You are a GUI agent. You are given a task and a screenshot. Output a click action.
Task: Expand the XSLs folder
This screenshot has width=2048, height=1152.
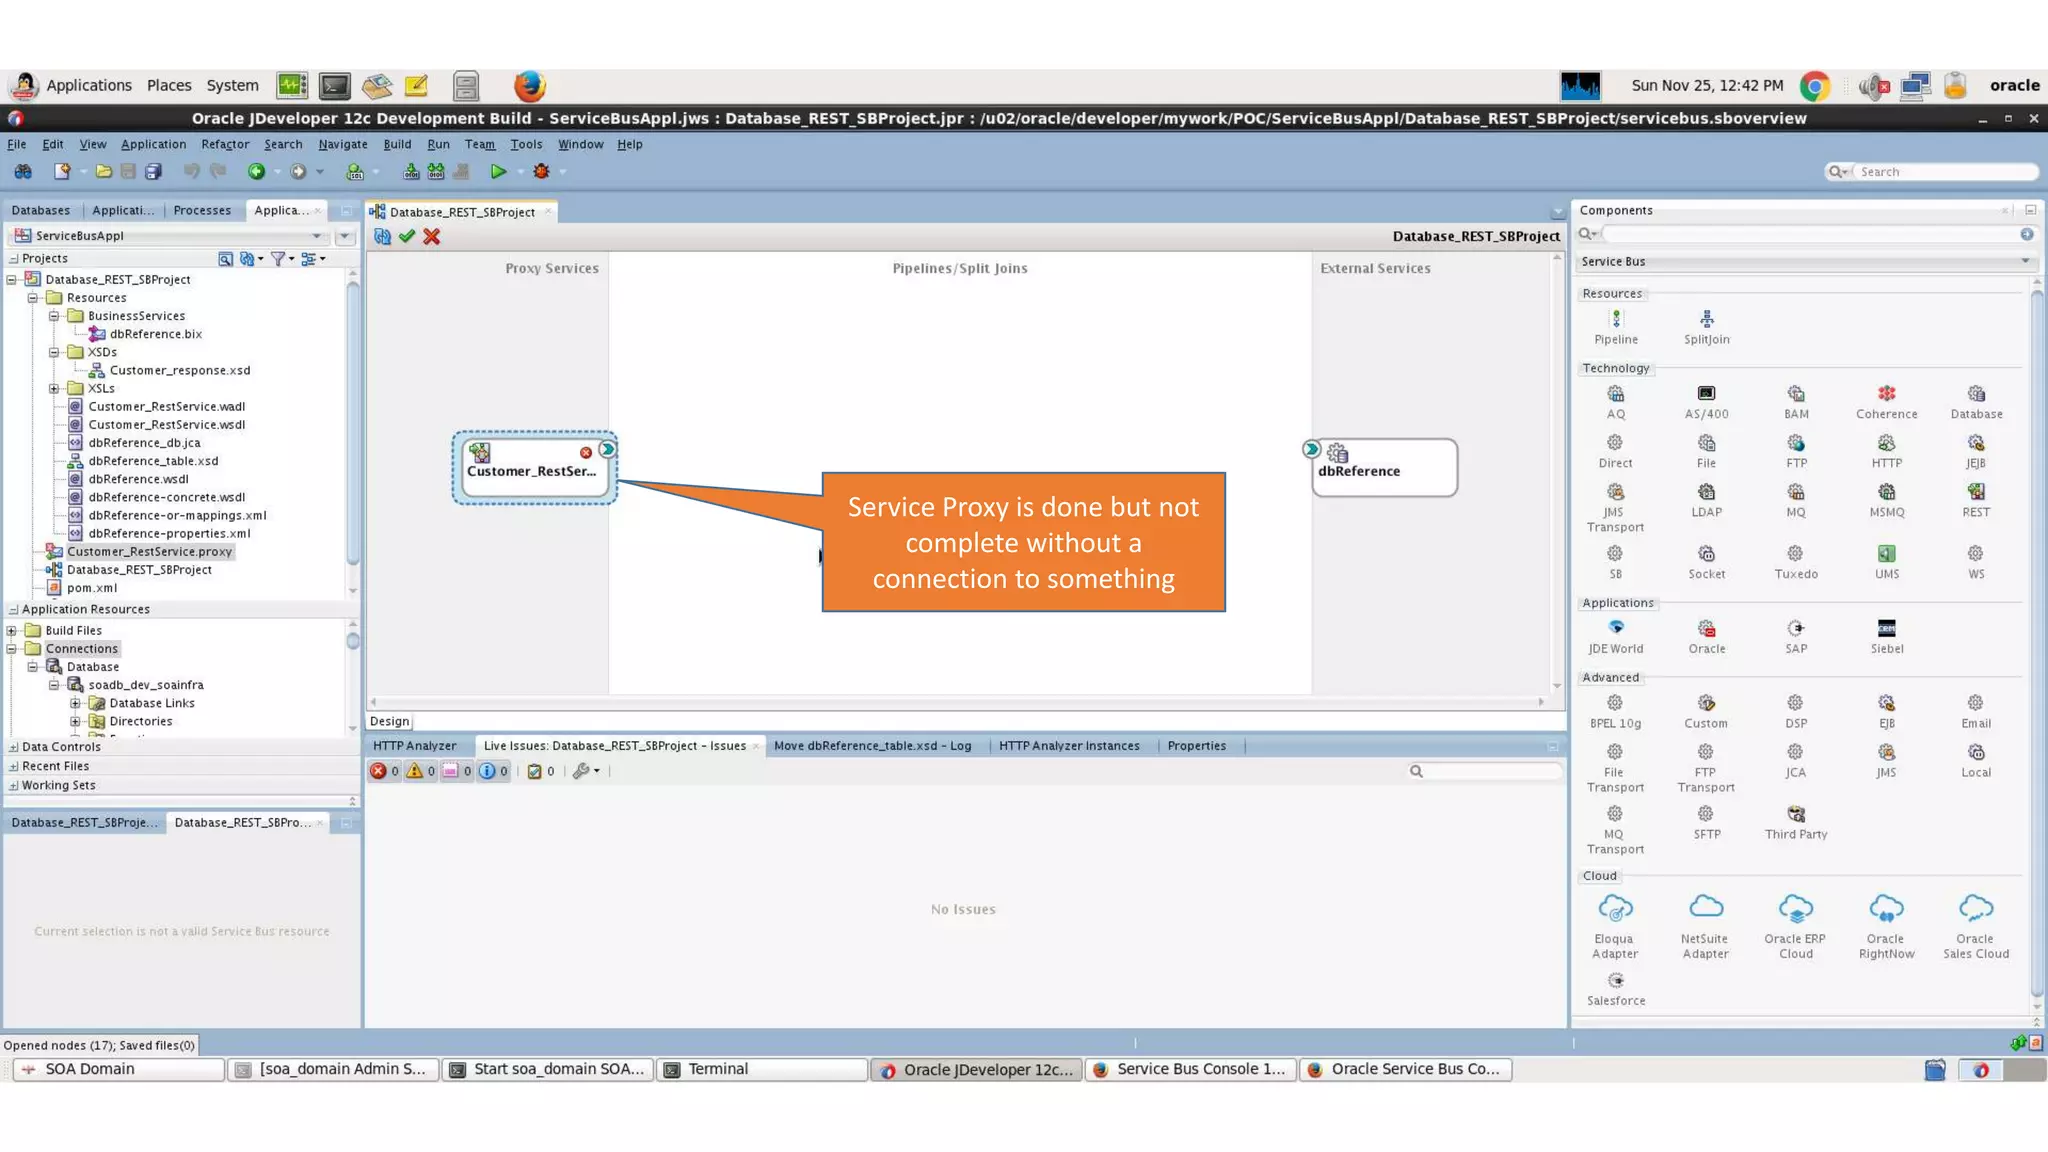(54, 389)
